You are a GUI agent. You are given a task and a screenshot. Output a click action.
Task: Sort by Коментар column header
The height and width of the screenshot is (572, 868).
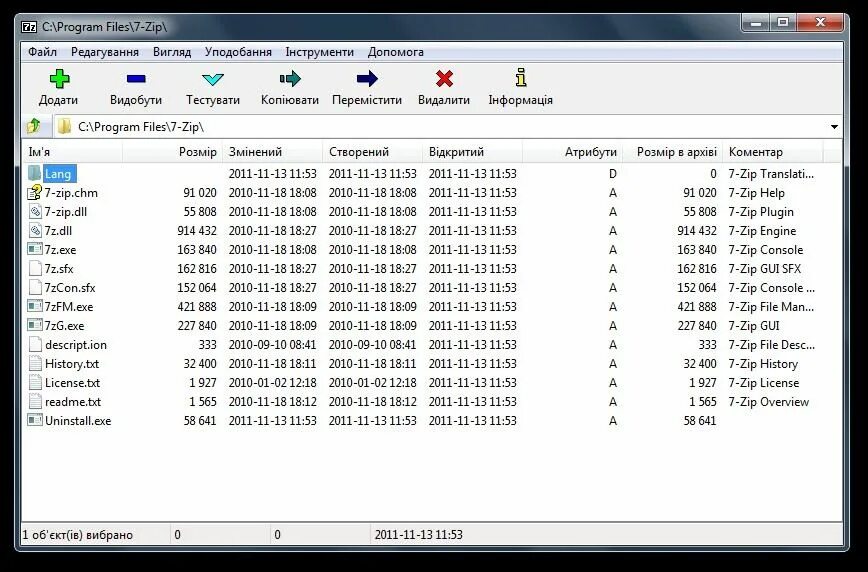click(x=773, y=152)
